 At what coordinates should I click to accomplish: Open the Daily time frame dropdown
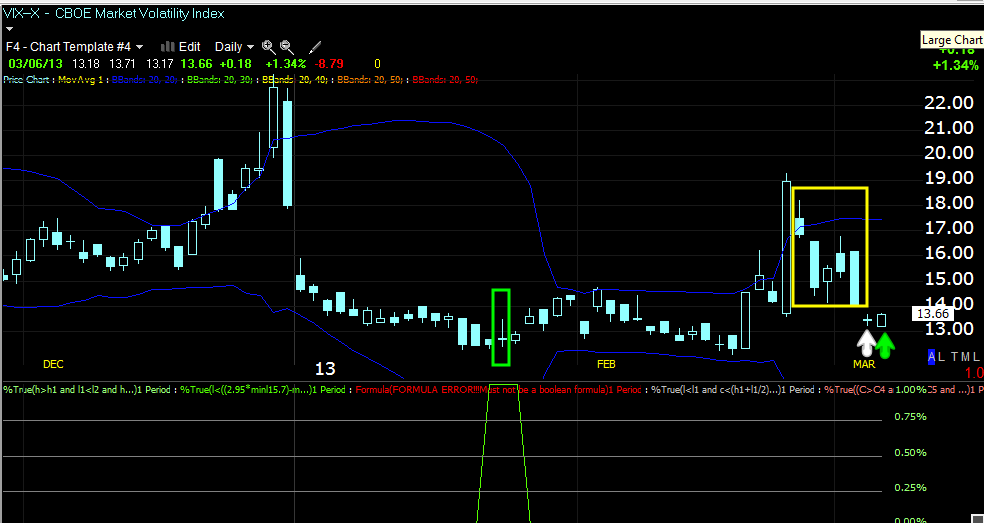tap(234, 46)
